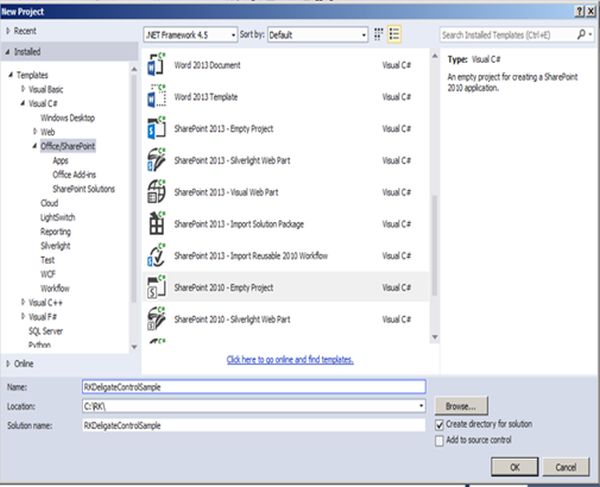Select SQL Server in the tree
The width and height of the screenshot is (600, 487).
(46, 331)
